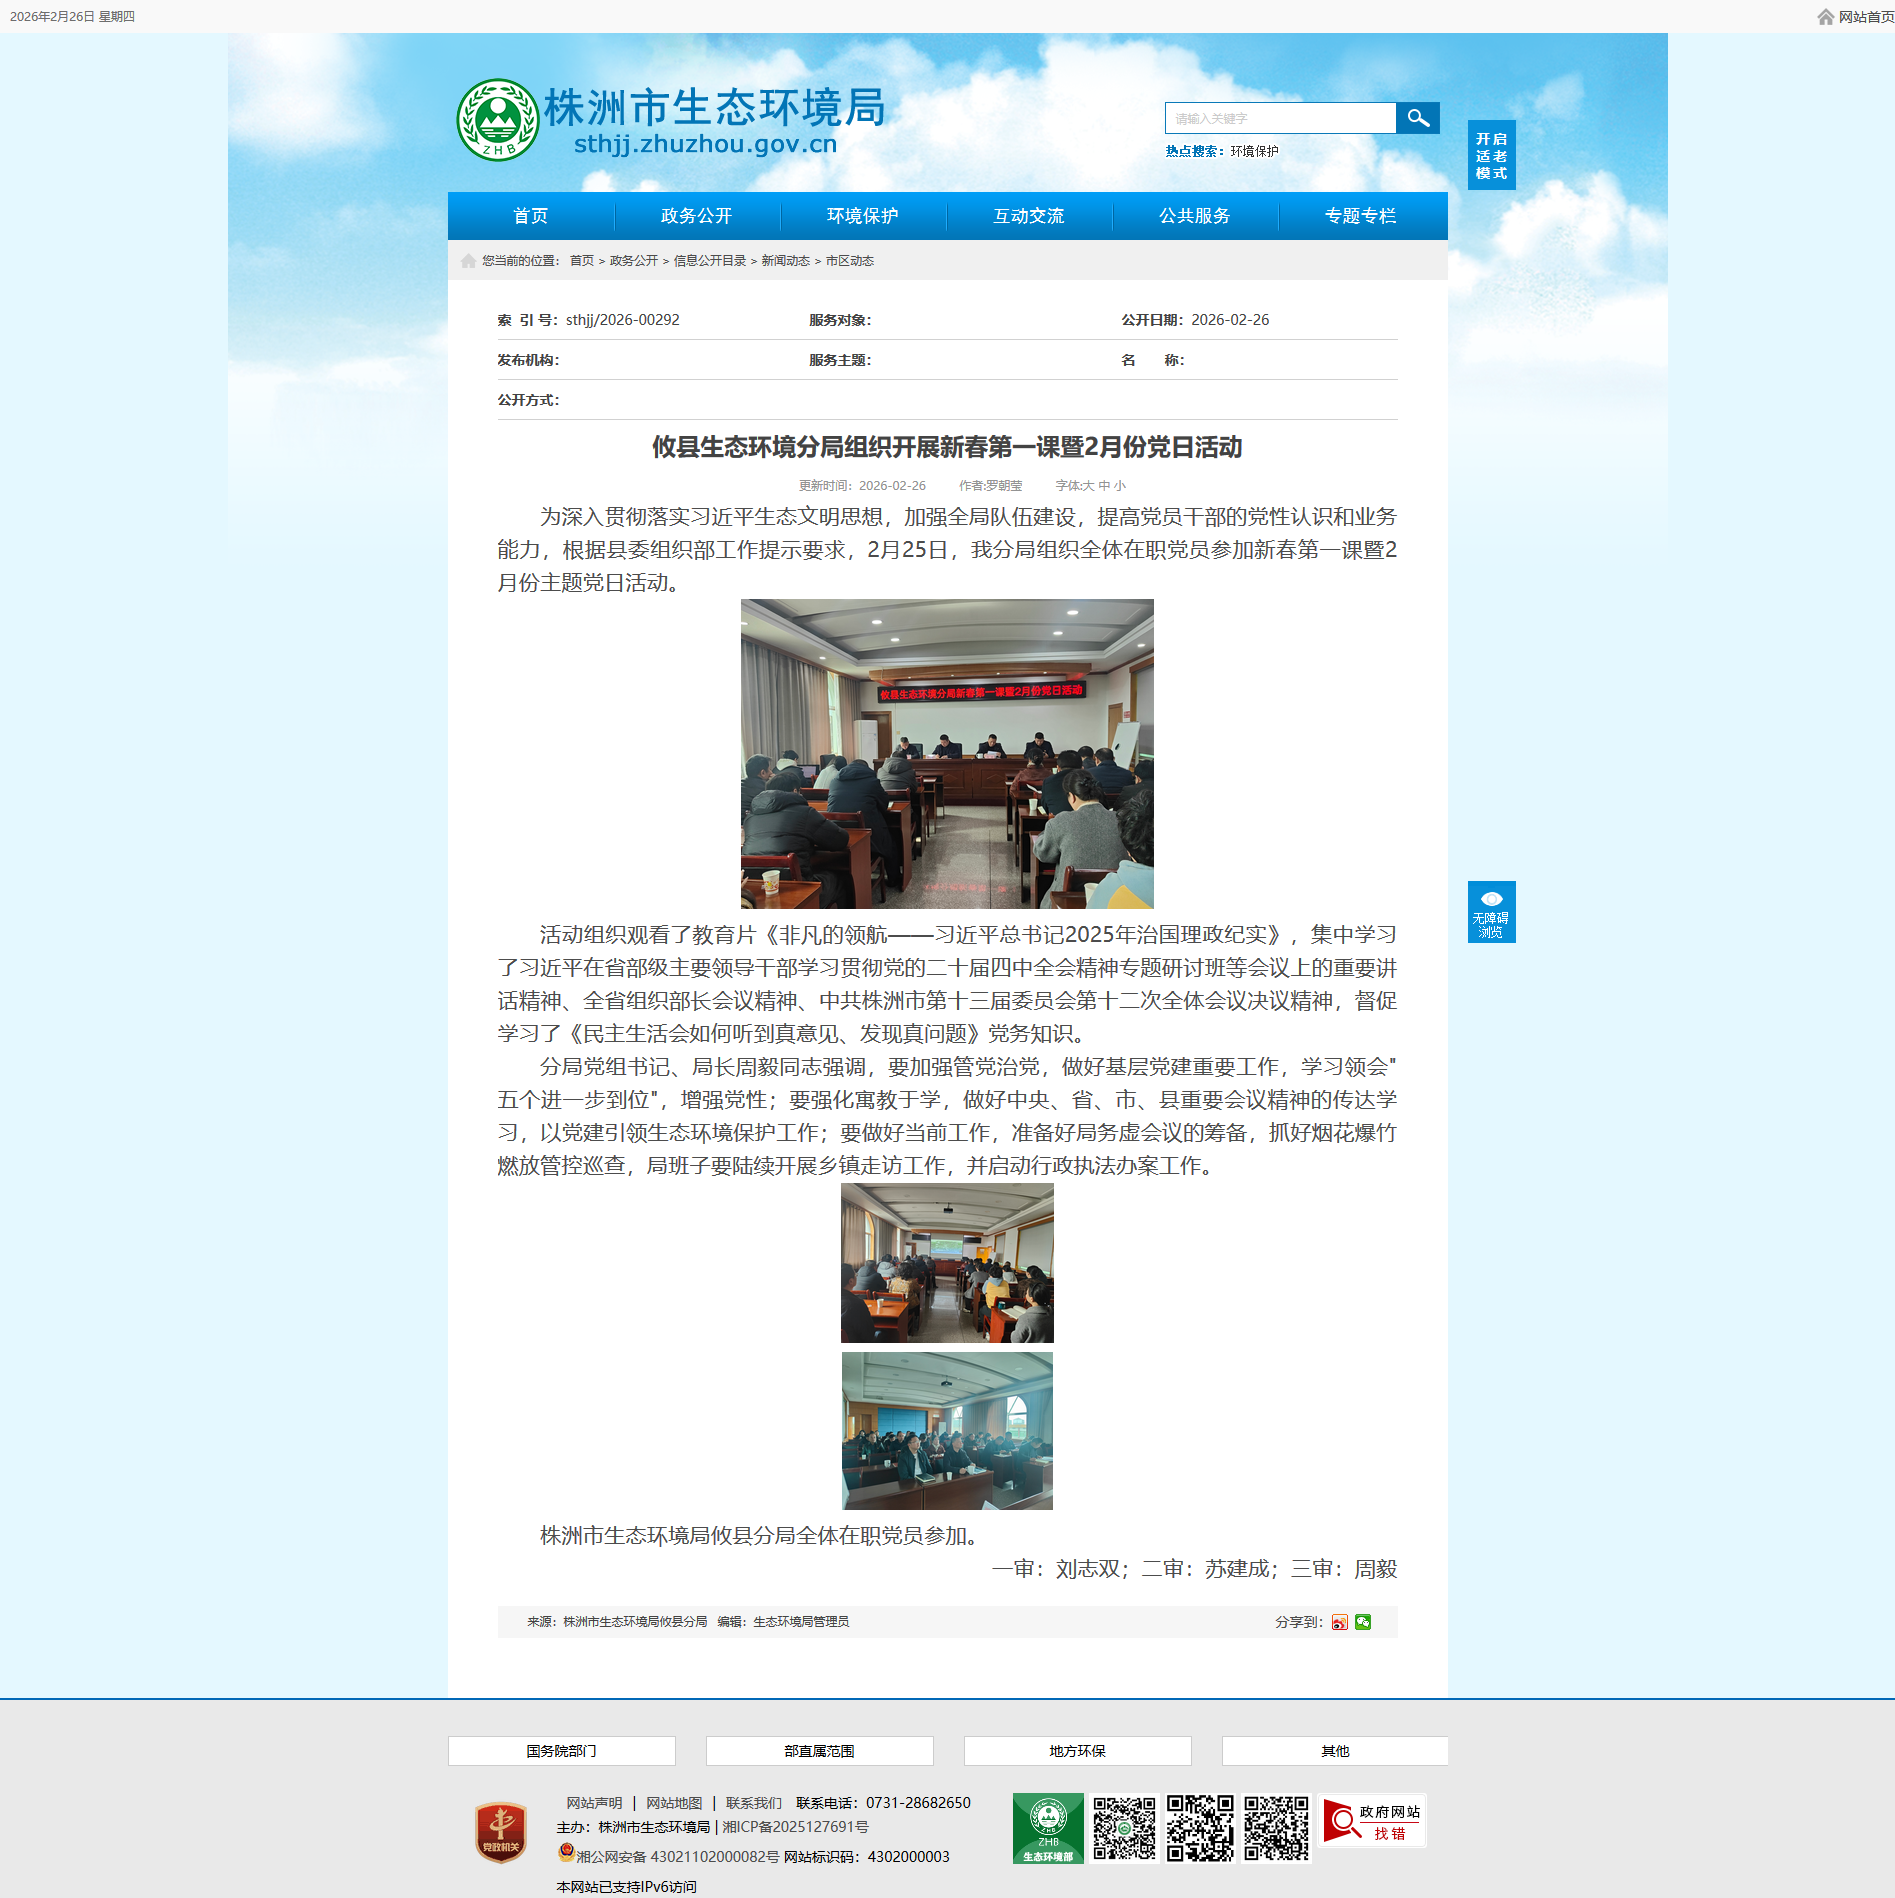Screen dimensions: 1895x1898
Task: Open the 环境保护 navigation menu
Action: coord(862,216)
